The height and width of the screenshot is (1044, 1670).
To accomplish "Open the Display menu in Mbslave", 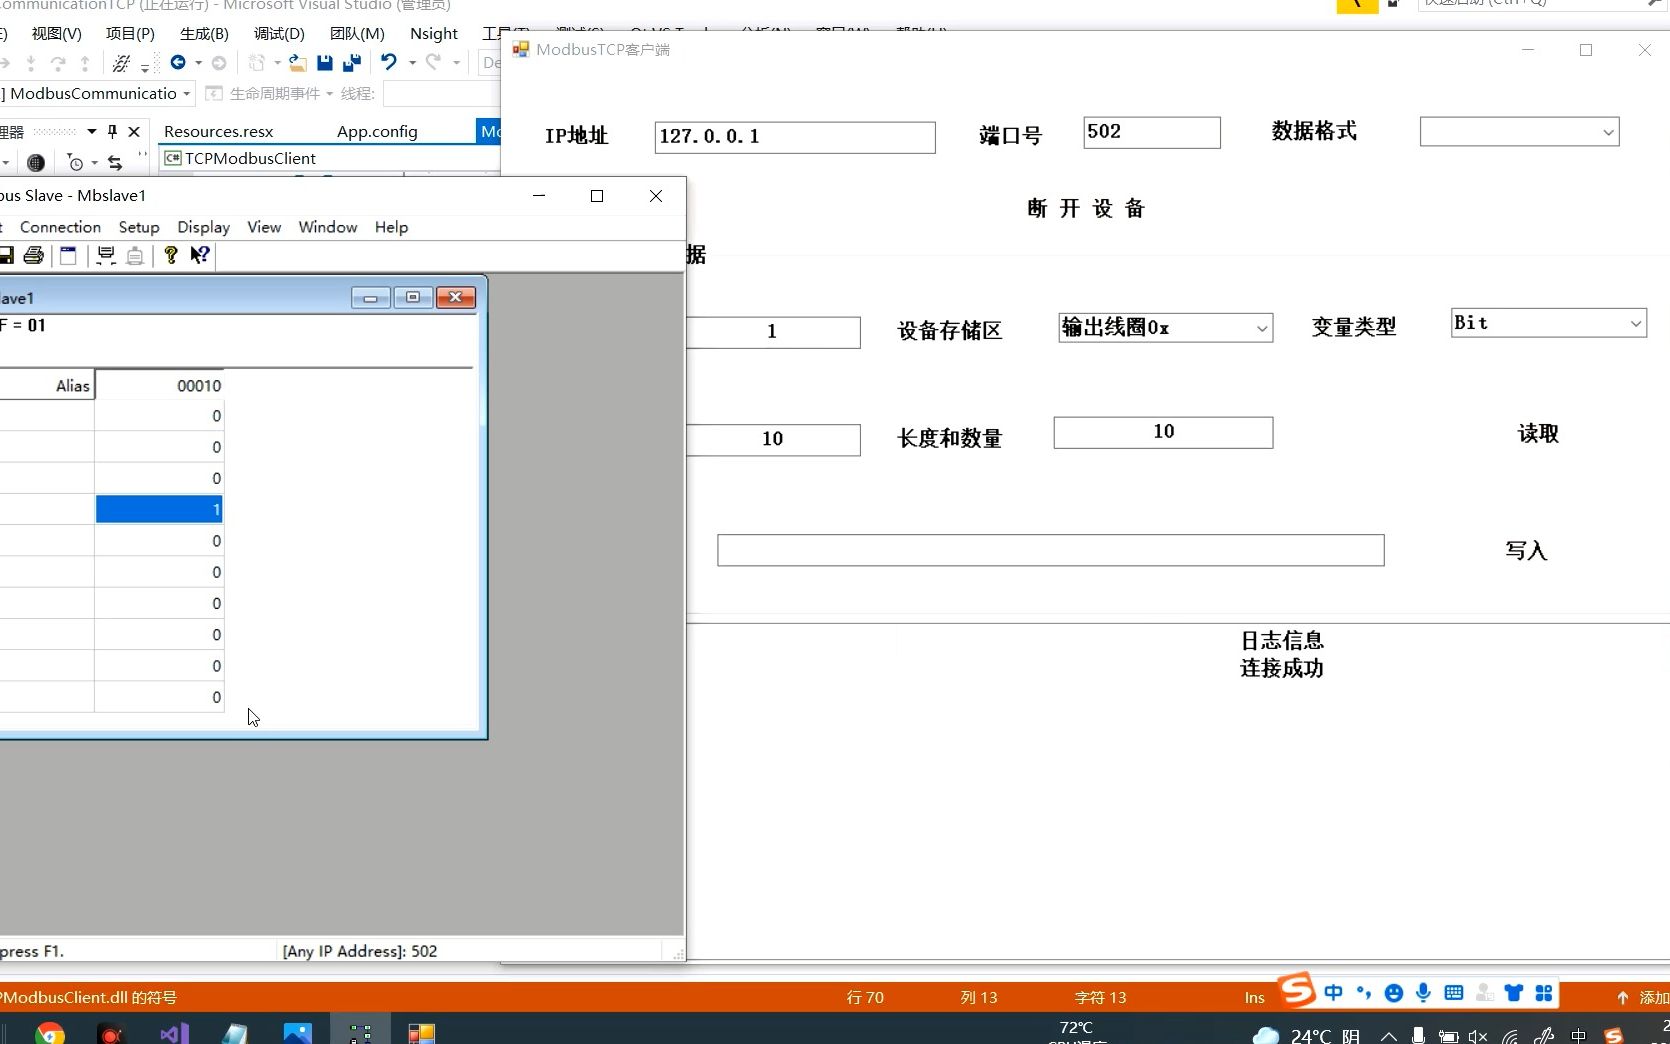I will 203,227.
